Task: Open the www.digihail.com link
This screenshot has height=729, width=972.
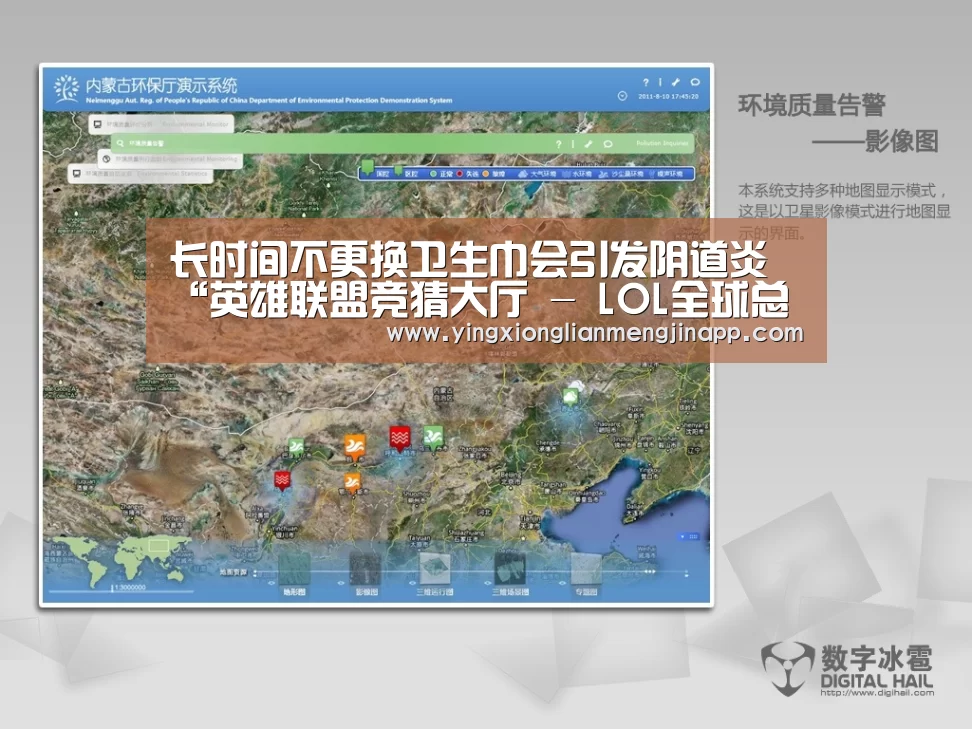Action: tap(877, 692)
